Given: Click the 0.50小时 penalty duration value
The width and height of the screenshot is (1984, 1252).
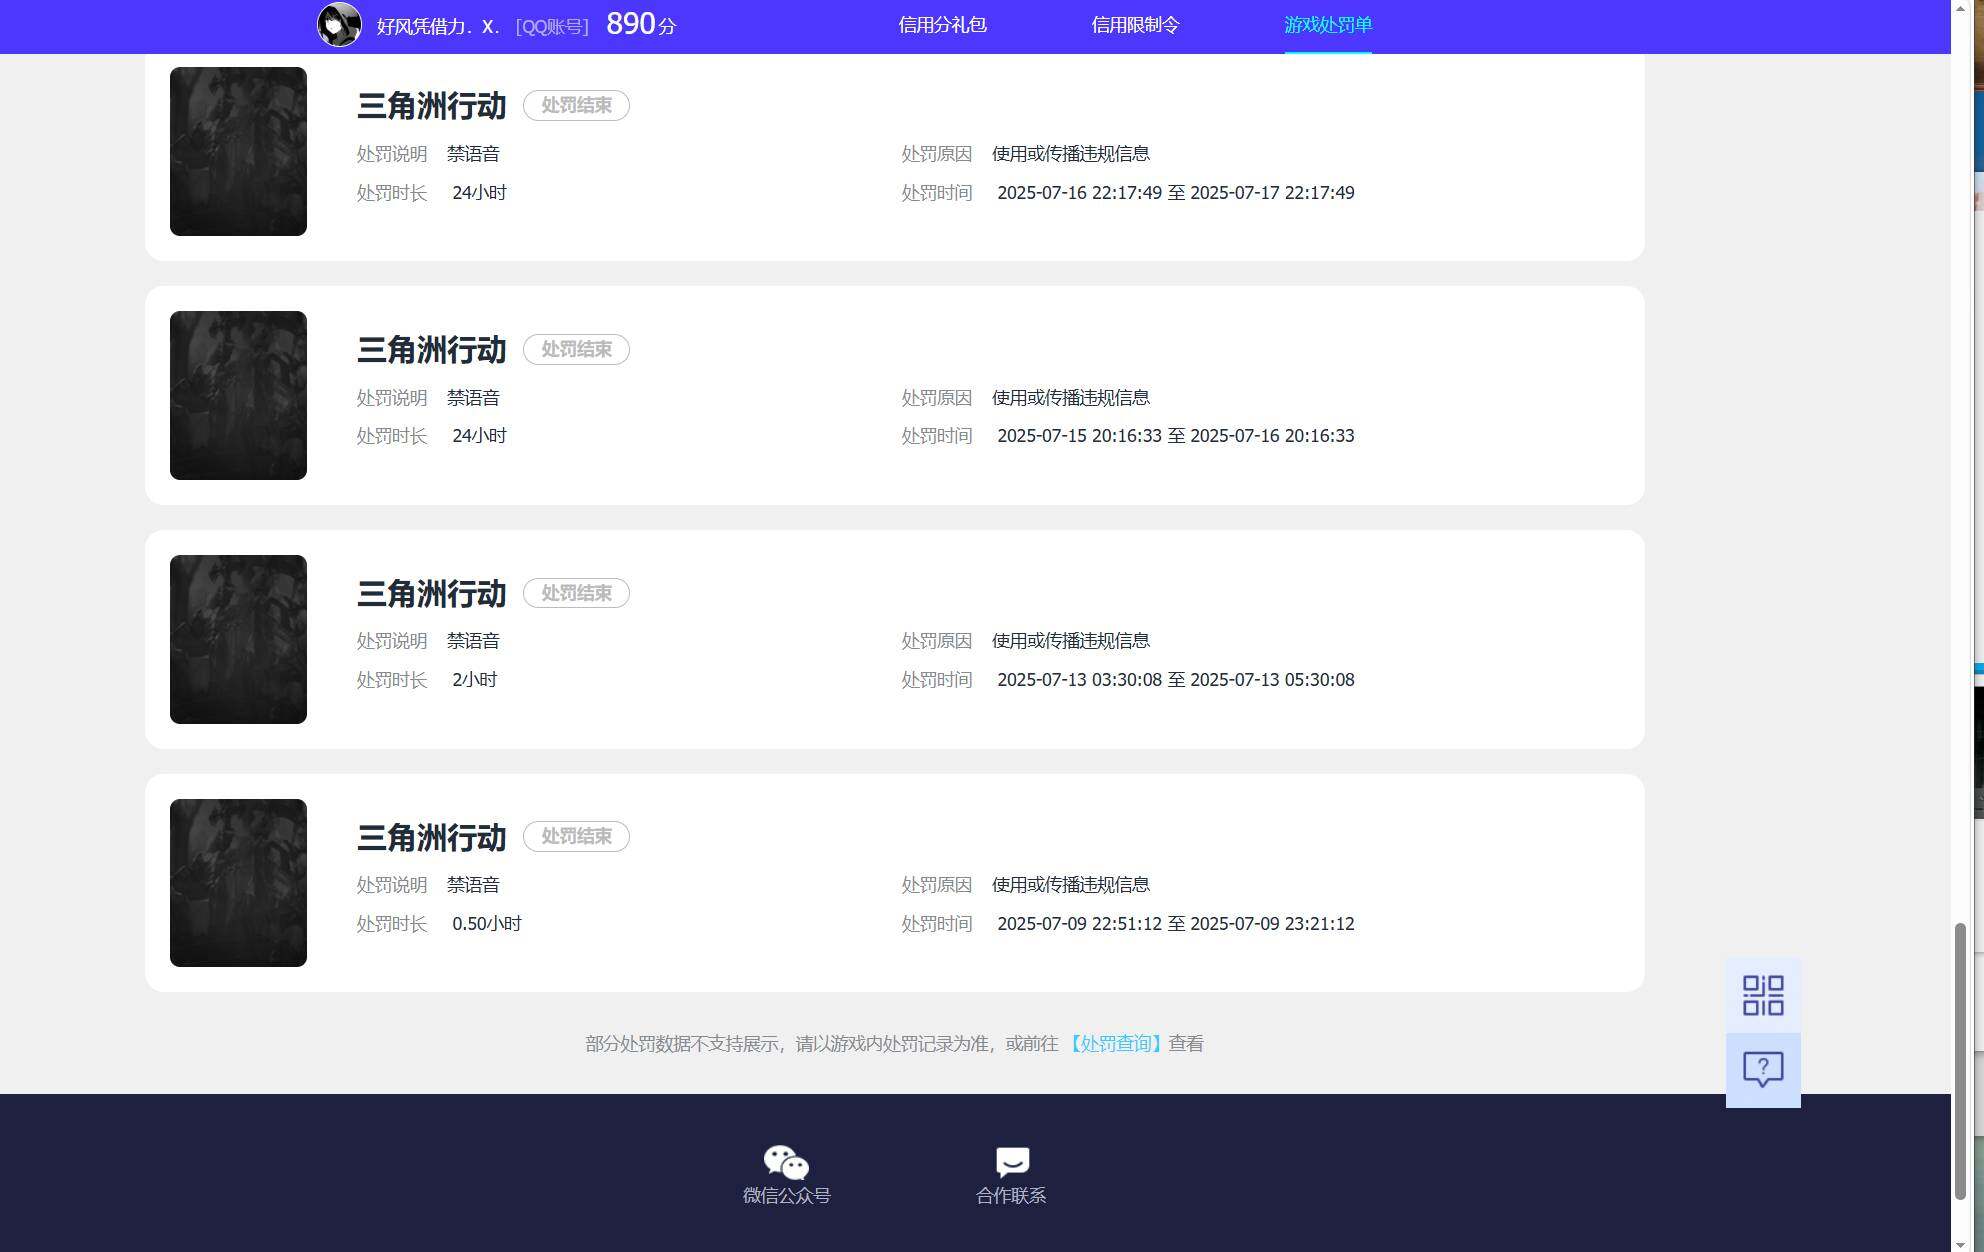Looking at the screenshot, I should coord(486,924).
